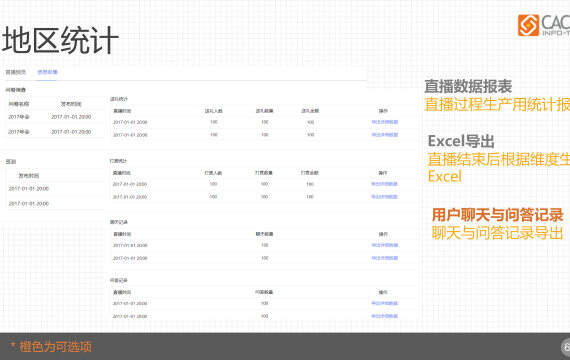The width and height of the screenshot is (570, 360).
Task: Click the round icon at bottom-right corner
Action: tap(566, 347)
